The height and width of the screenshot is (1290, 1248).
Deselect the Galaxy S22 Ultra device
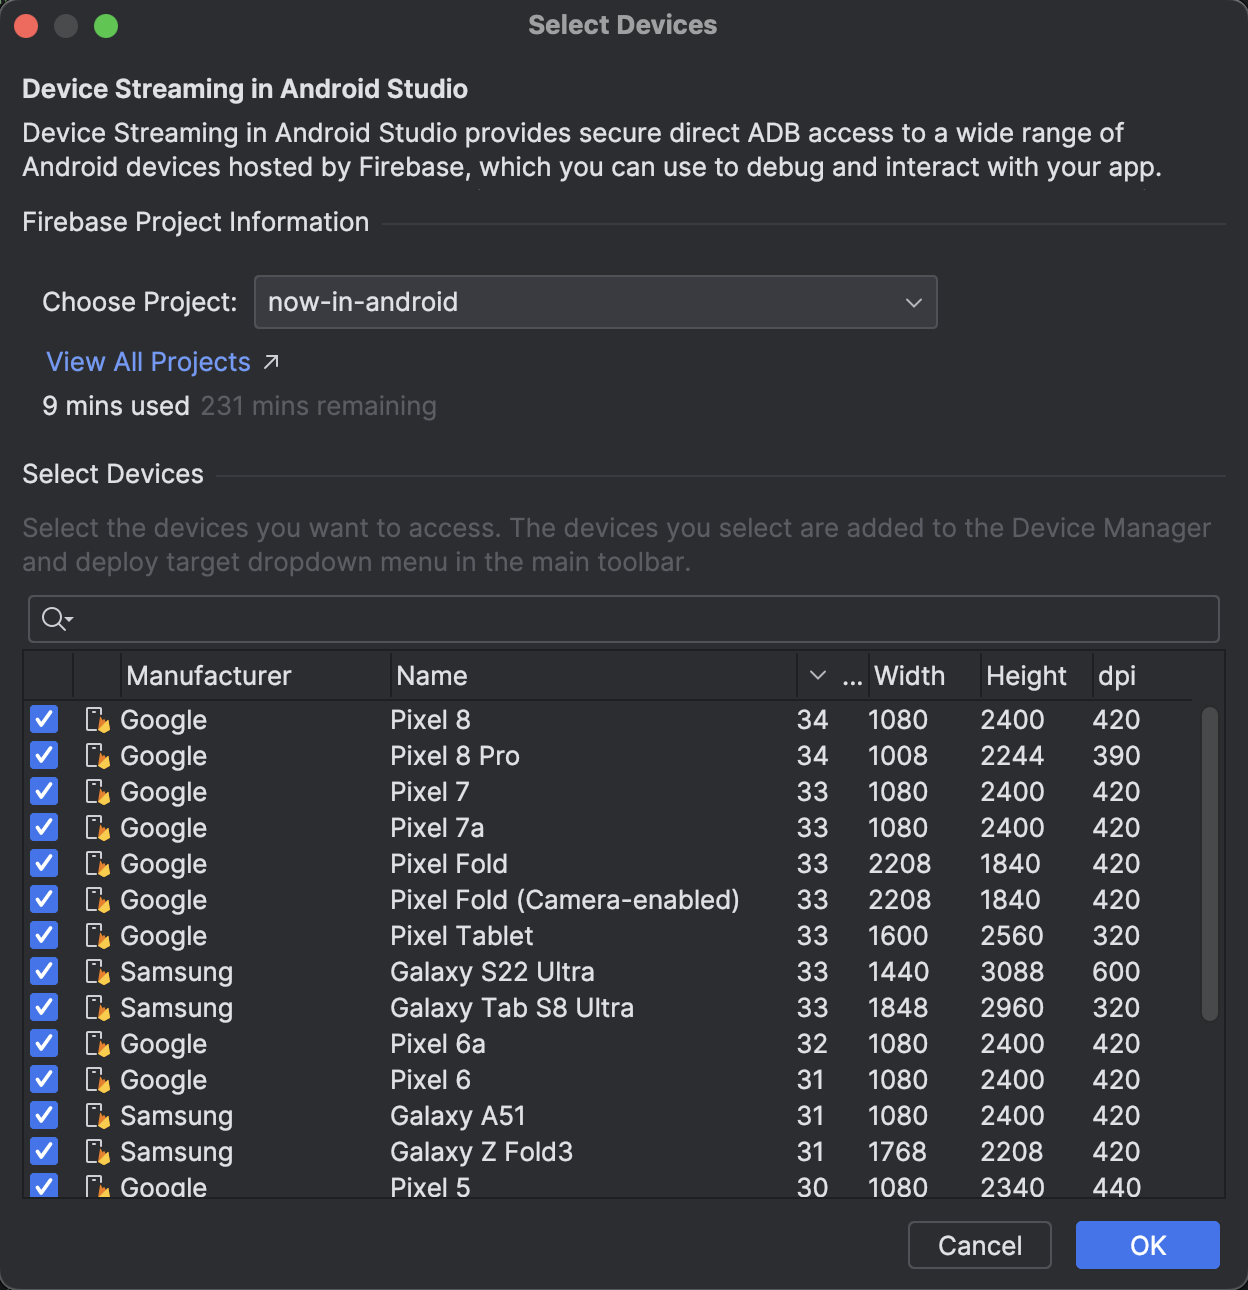(x=43, y=971)
